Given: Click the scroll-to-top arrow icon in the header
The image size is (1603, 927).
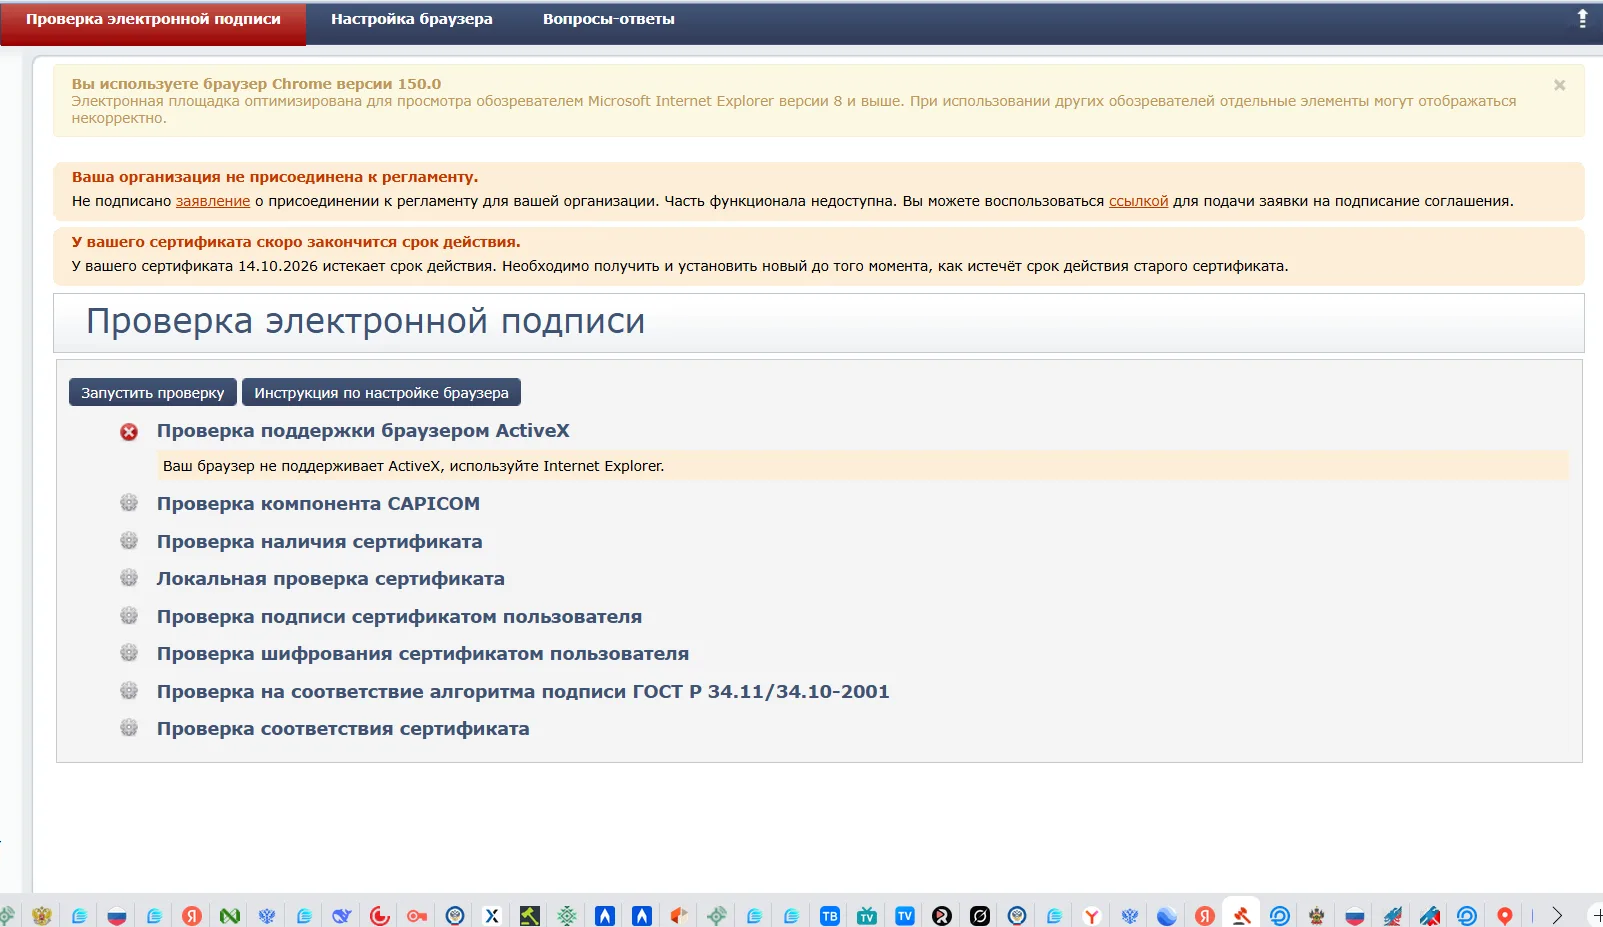Looking at the screenshot, I should 1582,18.
